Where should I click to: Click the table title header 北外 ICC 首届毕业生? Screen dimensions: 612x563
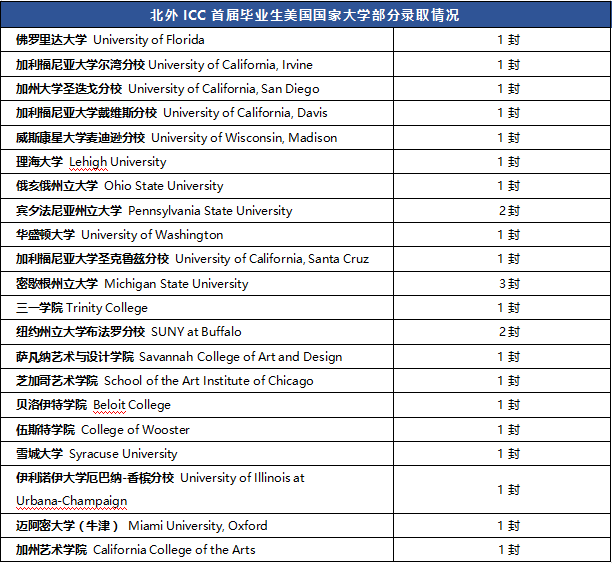coord(305,14)
